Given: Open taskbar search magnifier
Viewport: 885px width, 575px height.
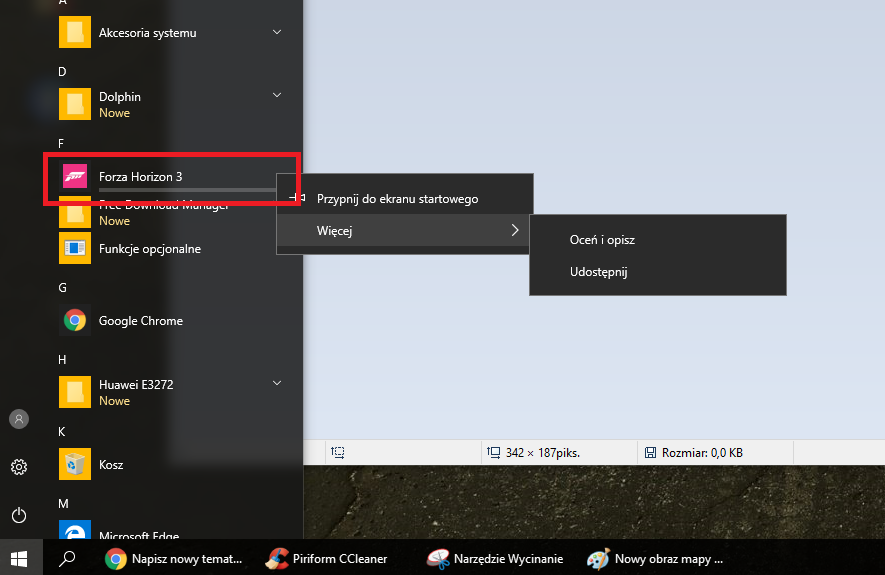Looking at the screenshot, I should (67, 559).
